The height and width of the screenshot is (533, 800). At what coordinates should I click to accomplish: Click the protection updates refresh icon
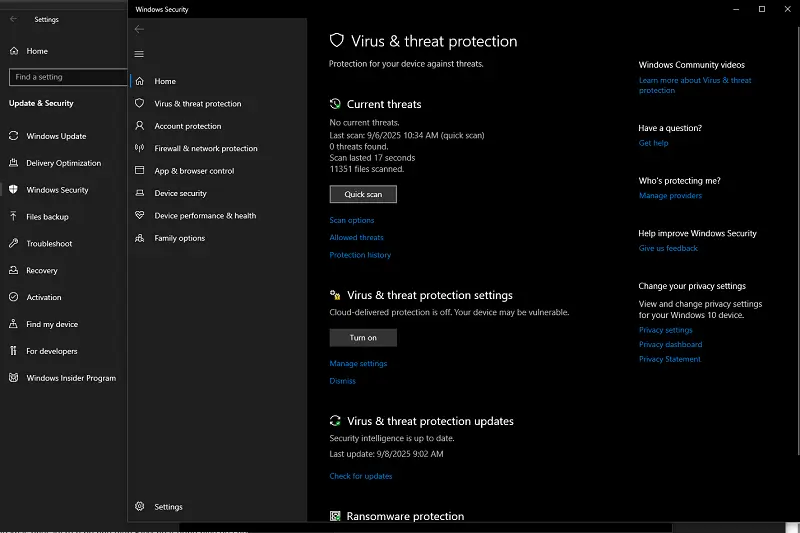(x=335, y=421)
